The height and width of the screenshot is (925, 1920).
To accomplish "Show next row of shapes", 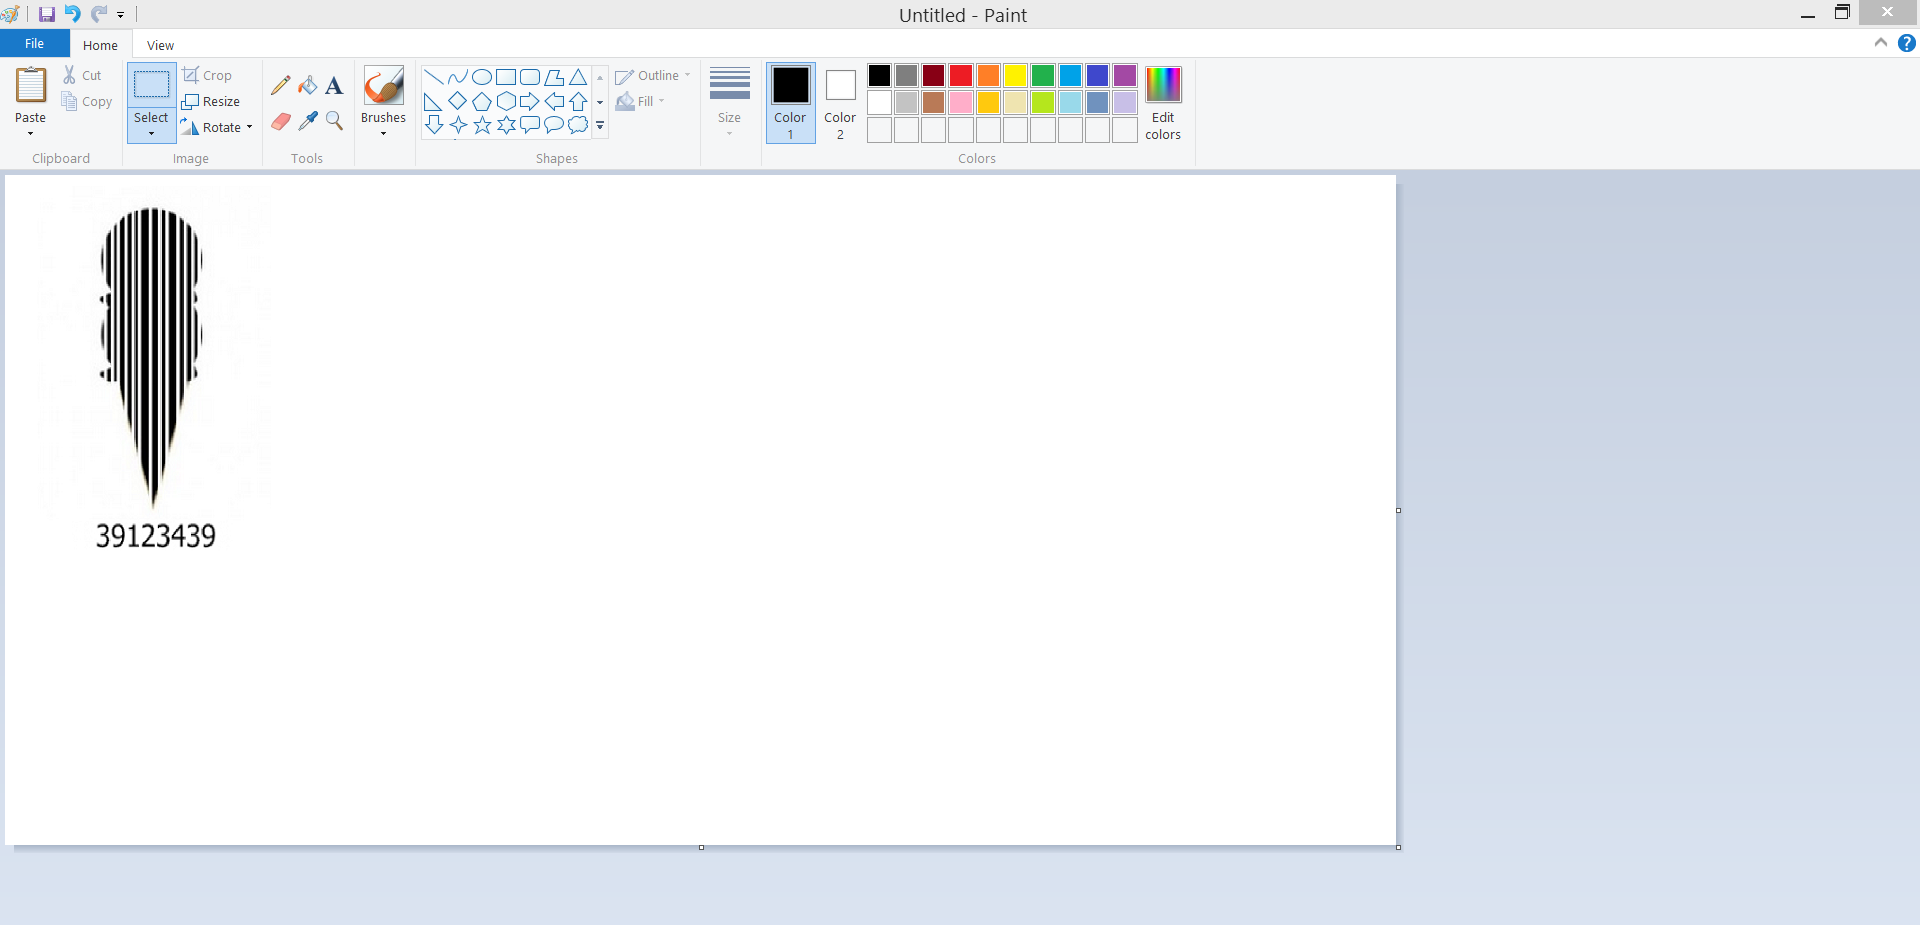I will pos(600,102).
